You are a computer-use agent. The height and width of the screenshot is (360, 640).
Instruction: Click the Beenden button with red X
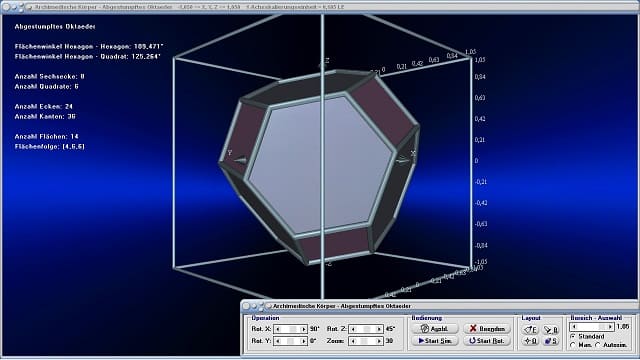487,329
